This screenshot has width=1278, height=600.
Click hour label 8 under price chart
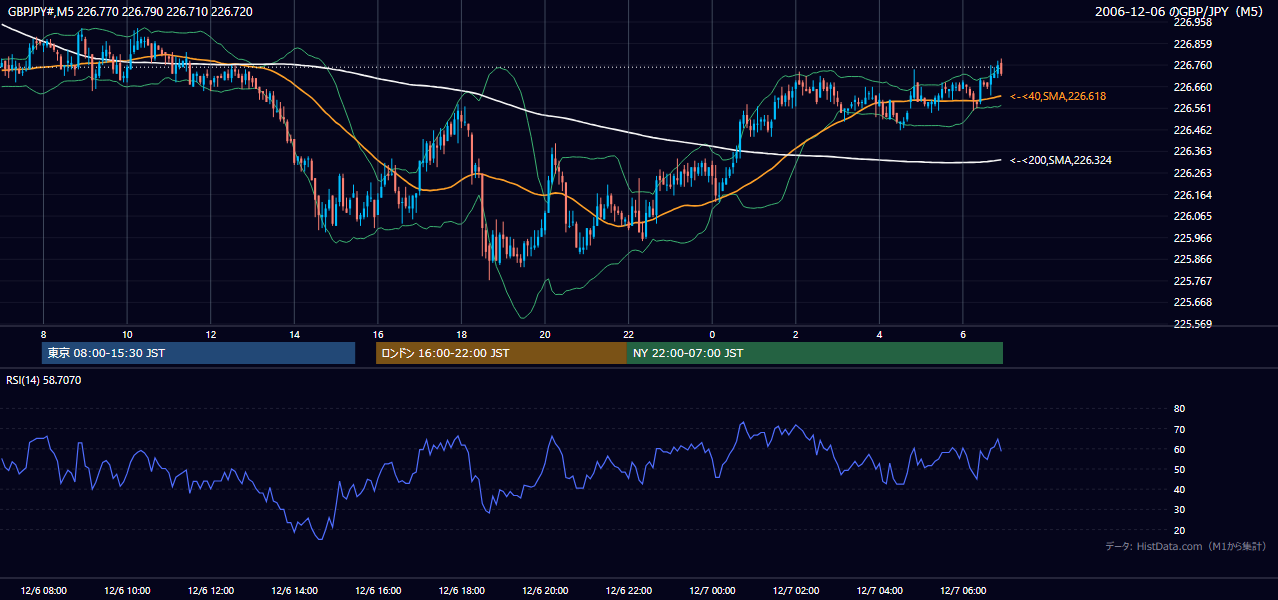[43, 334]
